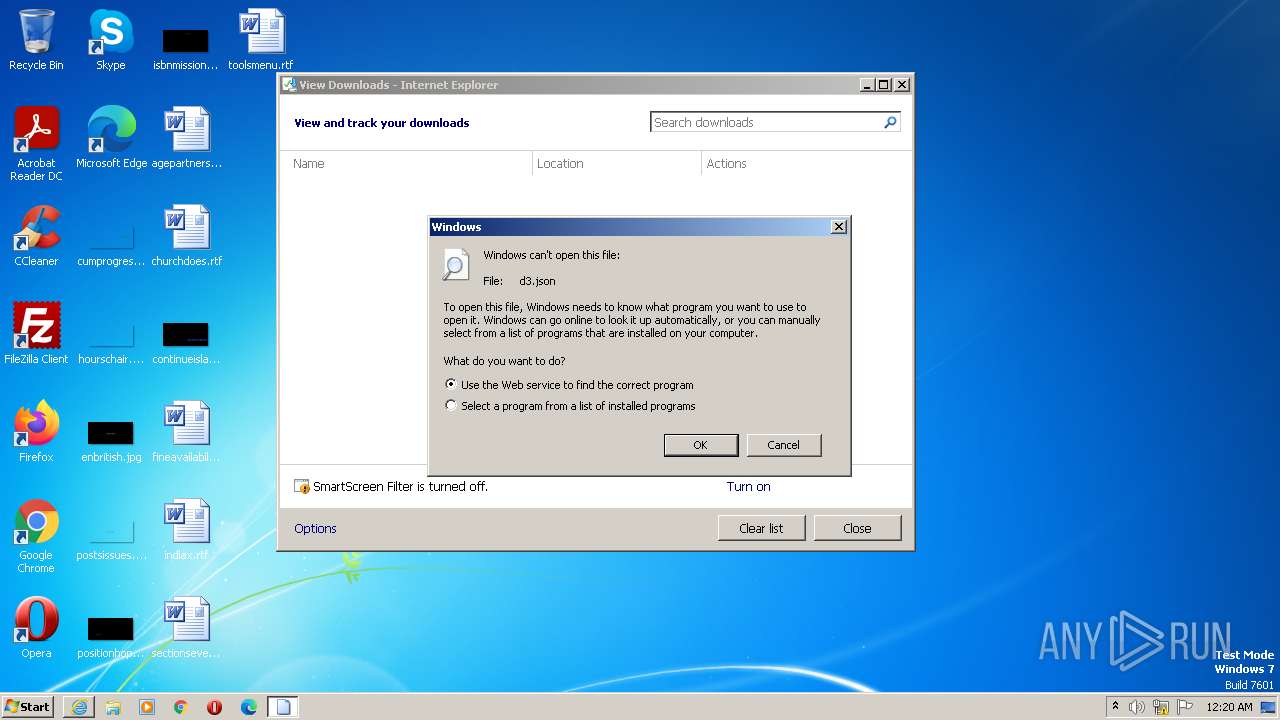The height and width of the screenshot is (720, 1280).
Task: Click OK in the Windows dialog
Action: (x=701, y=445)
